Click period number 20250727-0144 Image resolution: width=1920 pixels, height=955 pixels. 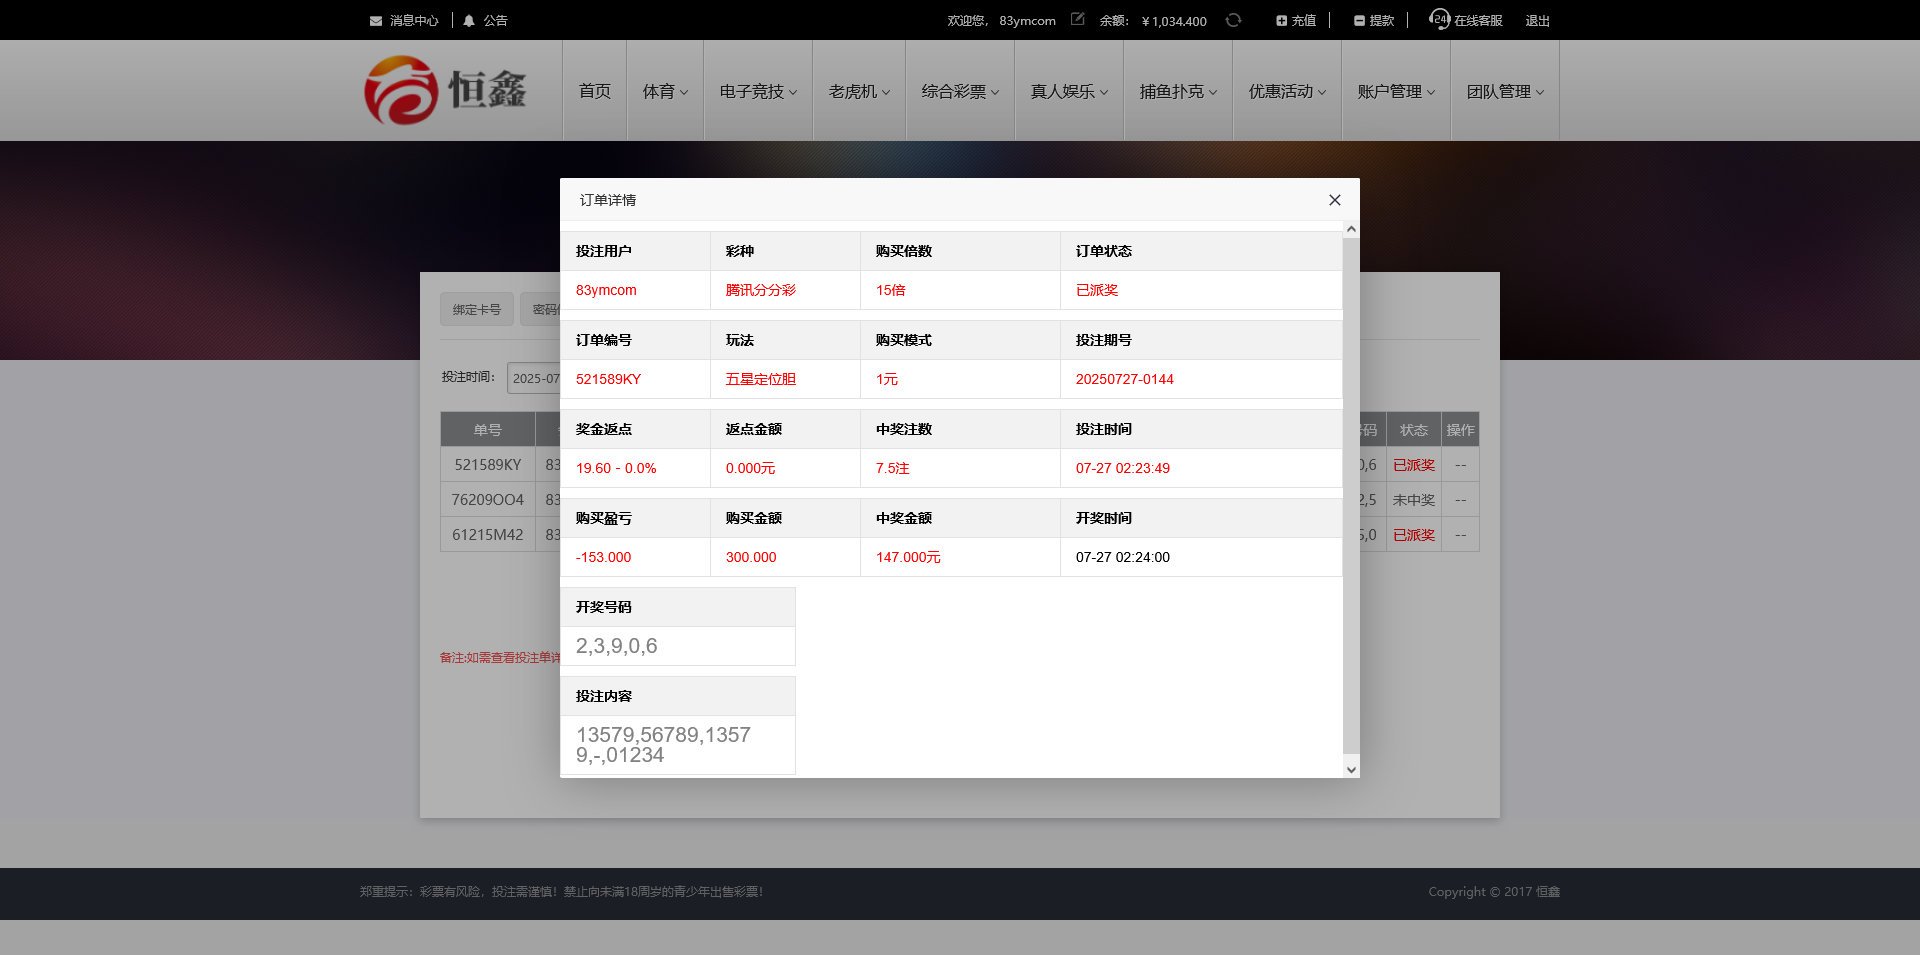click(1125, 379)
